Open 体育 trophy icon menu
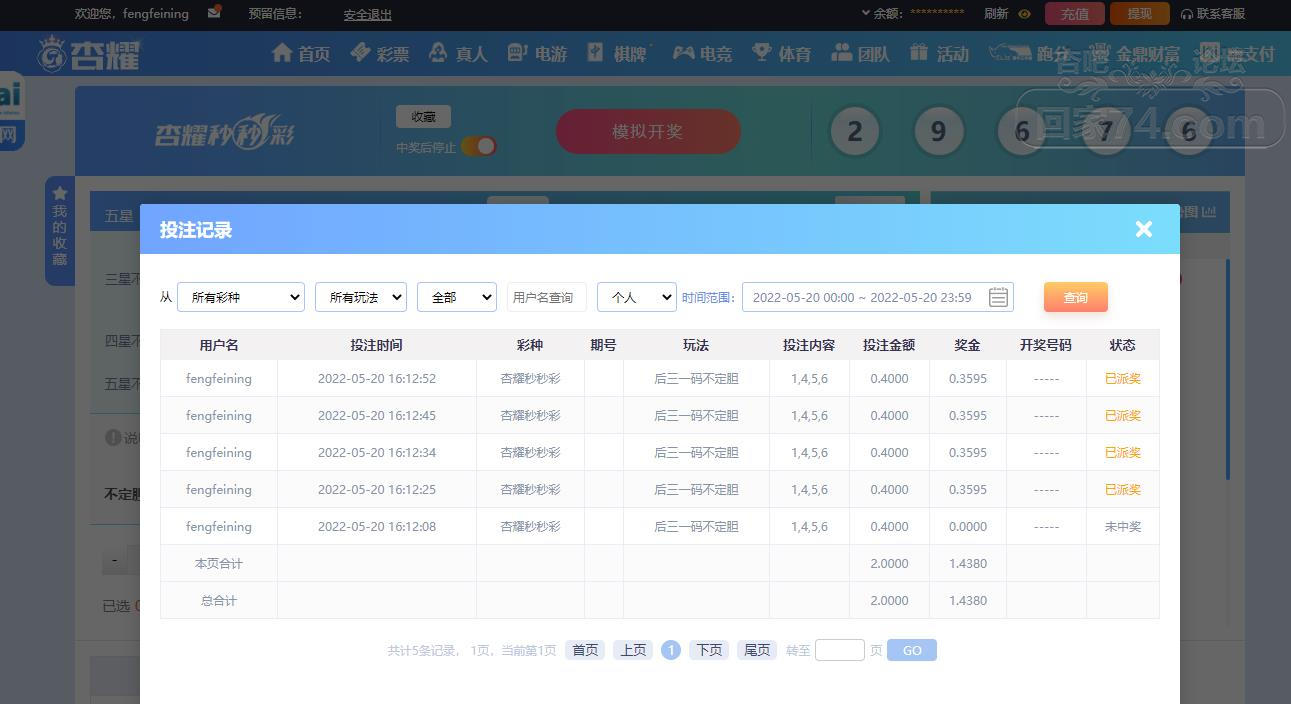The width and height of the screenshot is (1291, 704). click(762, 53)
